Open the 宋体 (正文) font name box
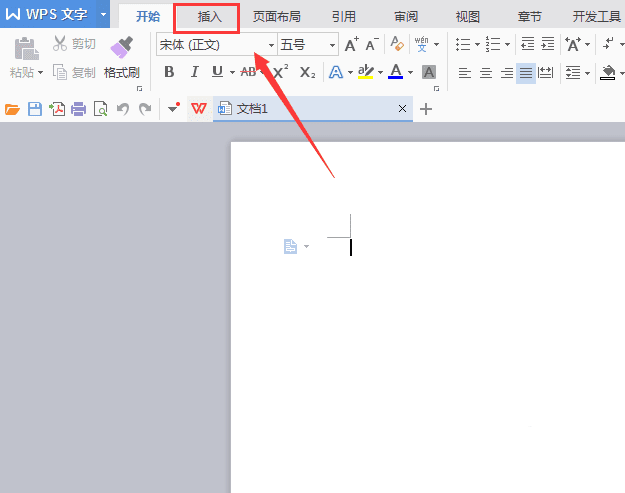 pos(216,45)
